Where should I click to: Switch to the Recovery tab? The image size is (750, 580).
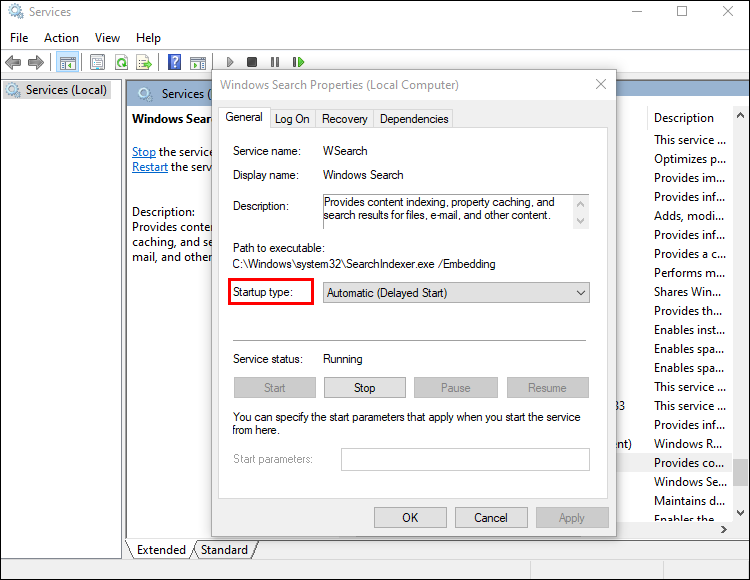click(x=344, y=119)
